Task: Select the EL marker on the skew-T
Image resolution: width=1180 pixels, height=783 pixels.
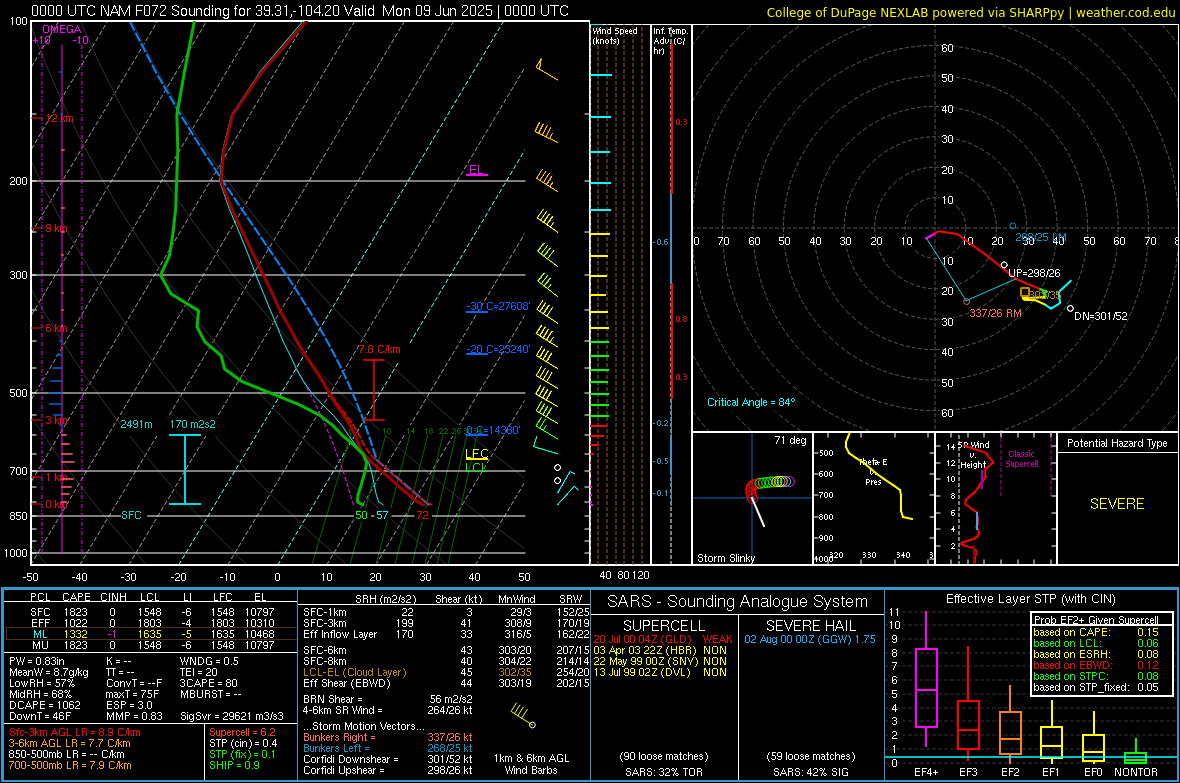Action: (476, 170)
